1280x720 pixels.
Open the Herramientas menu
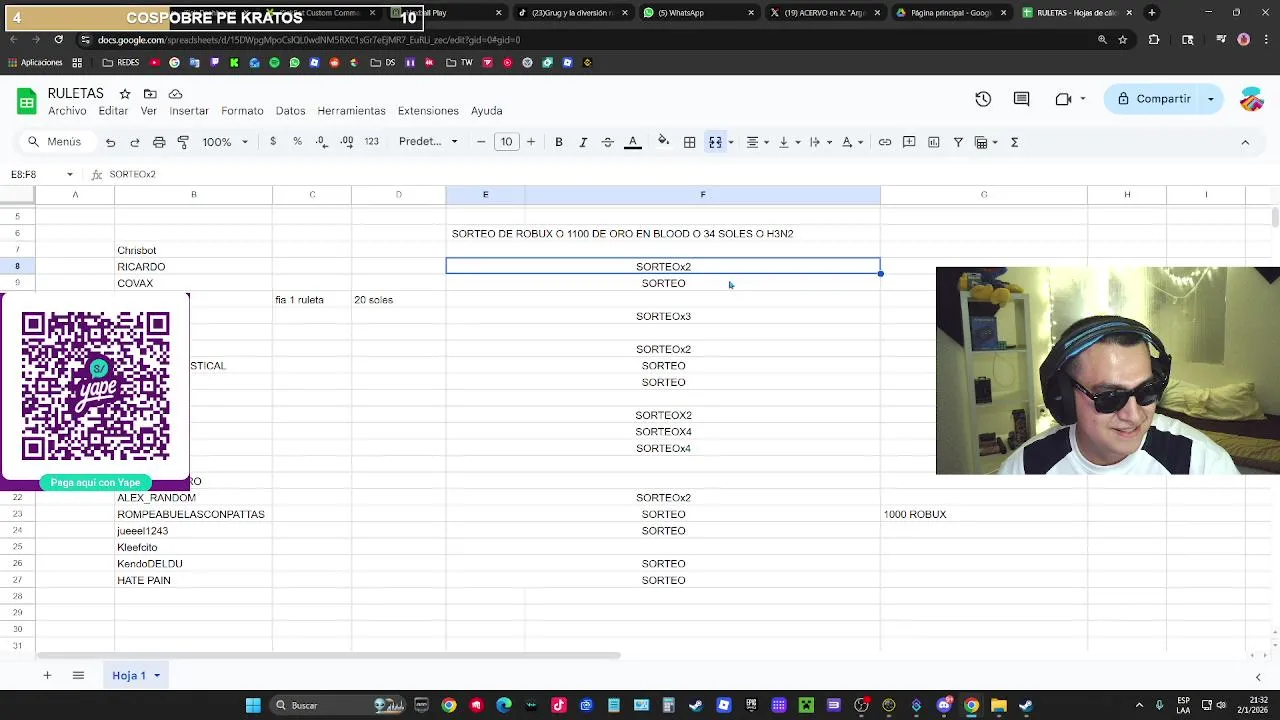point(351,111)
